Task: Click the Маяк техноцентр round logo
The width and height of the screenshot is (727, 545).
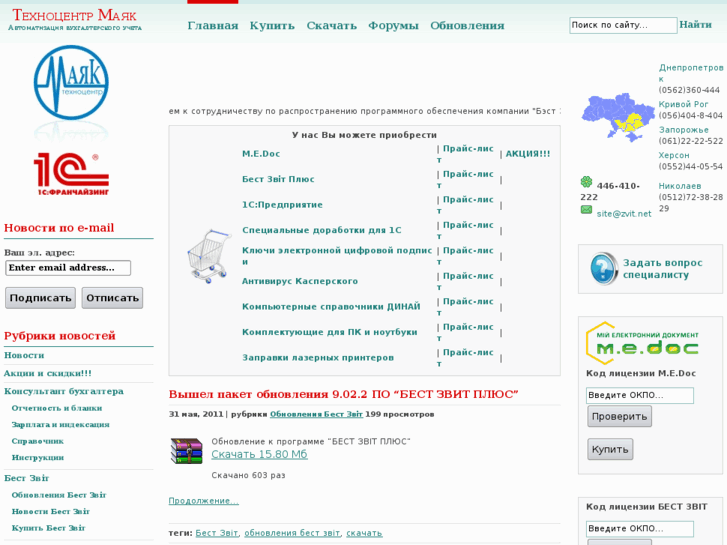Action: pos(71,83)
